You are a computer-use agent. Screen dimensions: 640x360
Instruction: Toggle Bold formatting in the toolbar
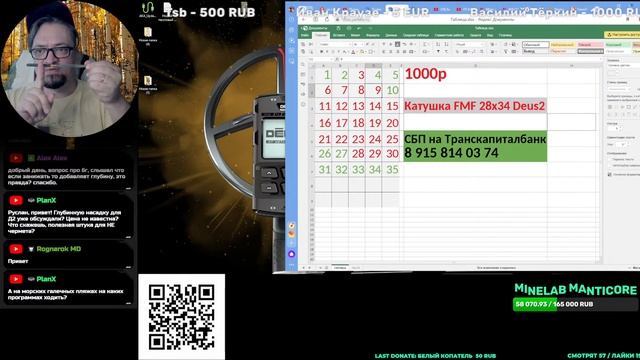322,51
